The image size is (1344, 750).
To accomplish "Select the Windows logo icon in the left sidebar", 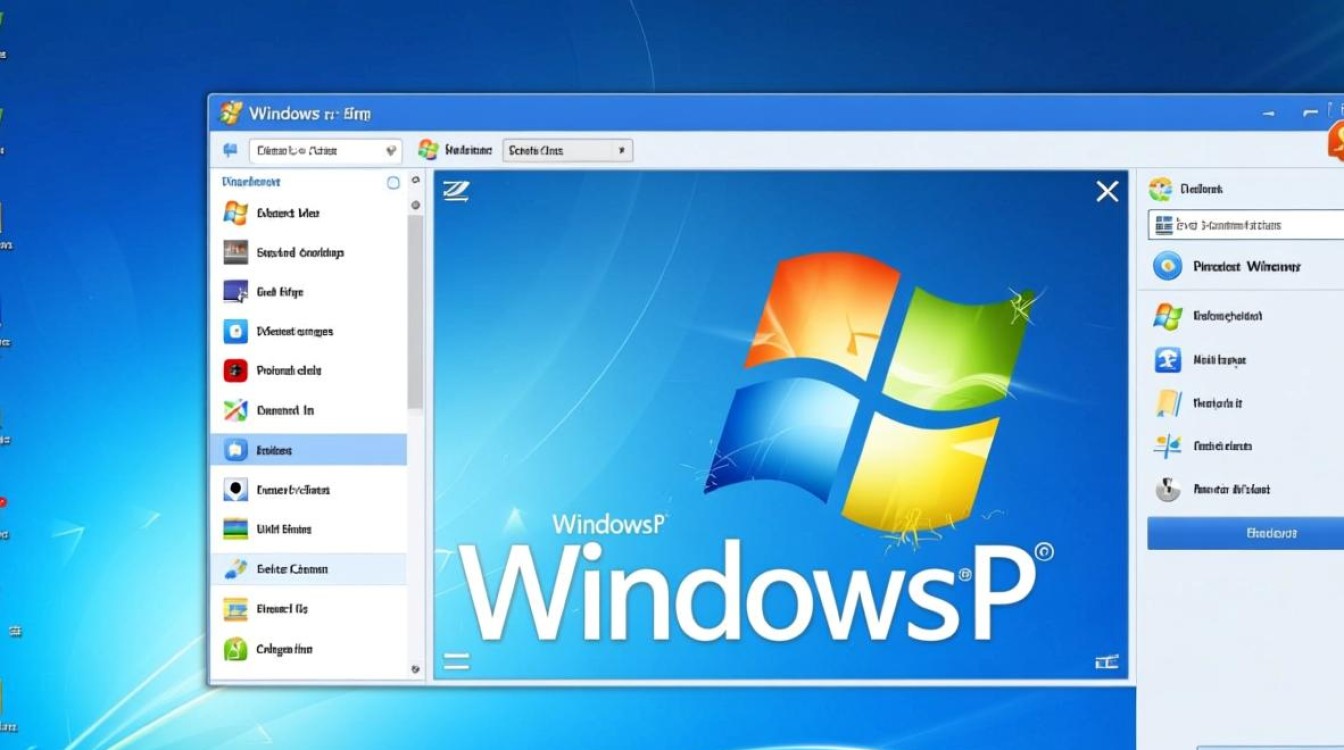I will 236,213.
